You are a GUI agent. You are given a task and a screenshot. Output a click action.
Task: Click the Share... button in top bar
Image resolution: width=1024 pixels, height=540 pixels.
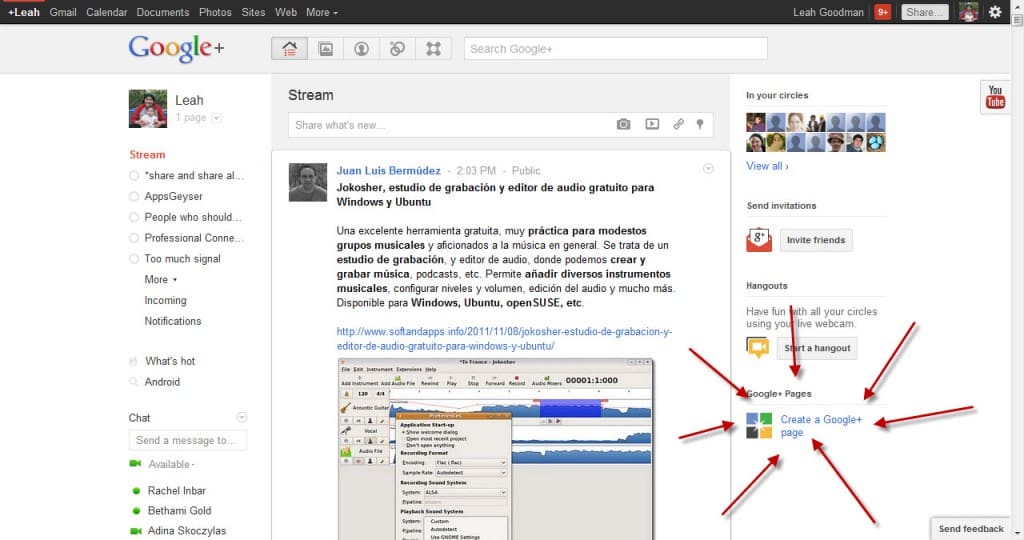pyautogui.click(x=925, y=12)
